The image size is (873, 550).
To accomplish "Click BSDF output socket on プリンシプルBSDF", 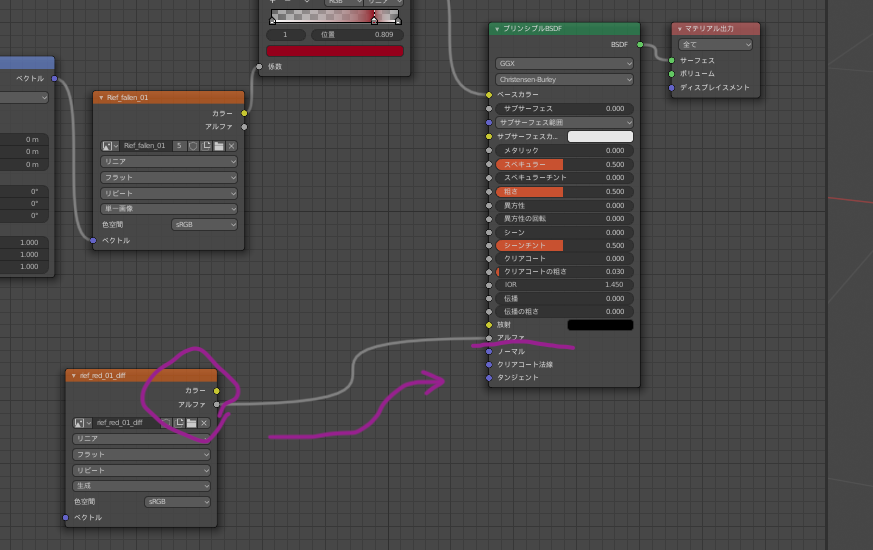I will 640,45.
